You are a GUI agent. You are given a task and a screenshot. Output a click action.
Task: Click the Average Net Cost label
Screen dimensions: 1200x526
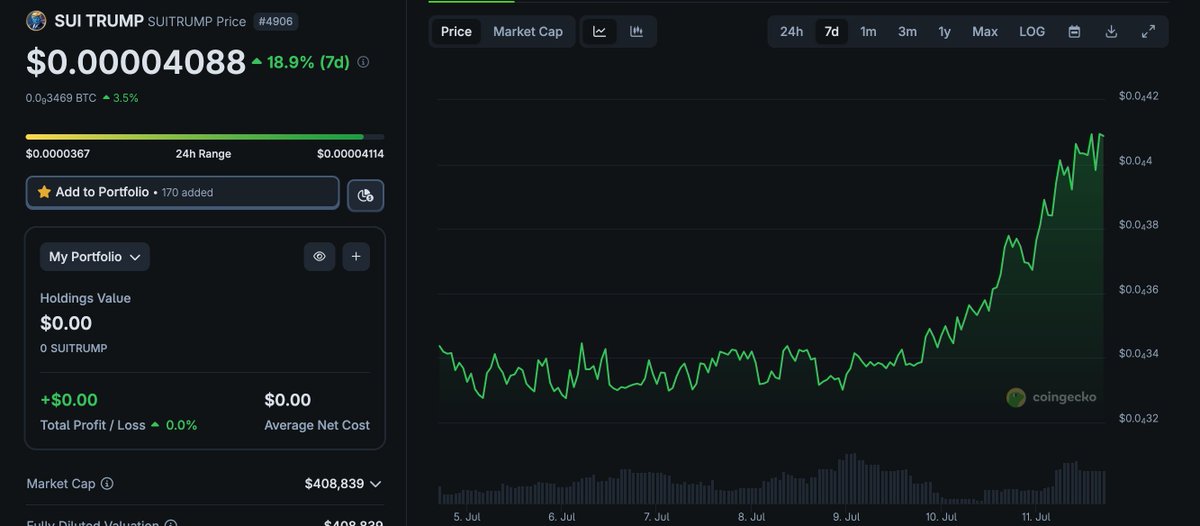click(317, 425)
